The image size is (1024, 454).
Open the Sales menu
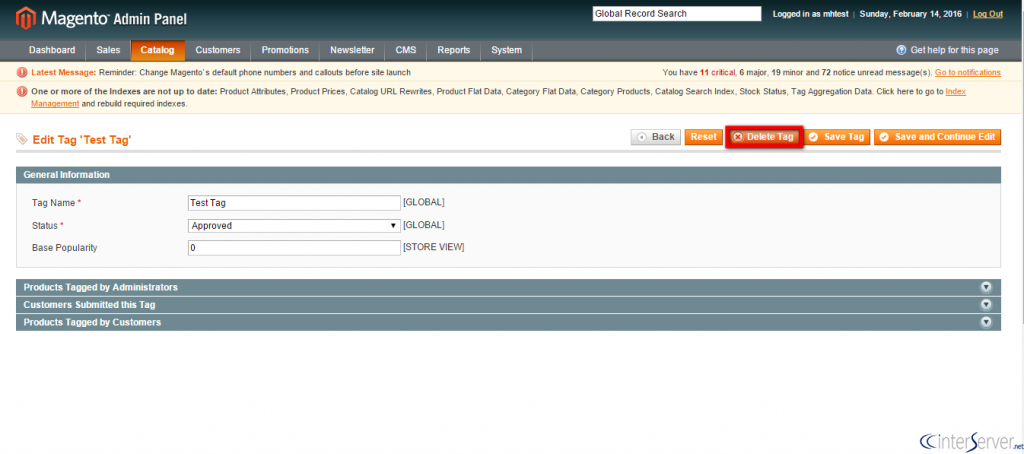click(108, 50)
